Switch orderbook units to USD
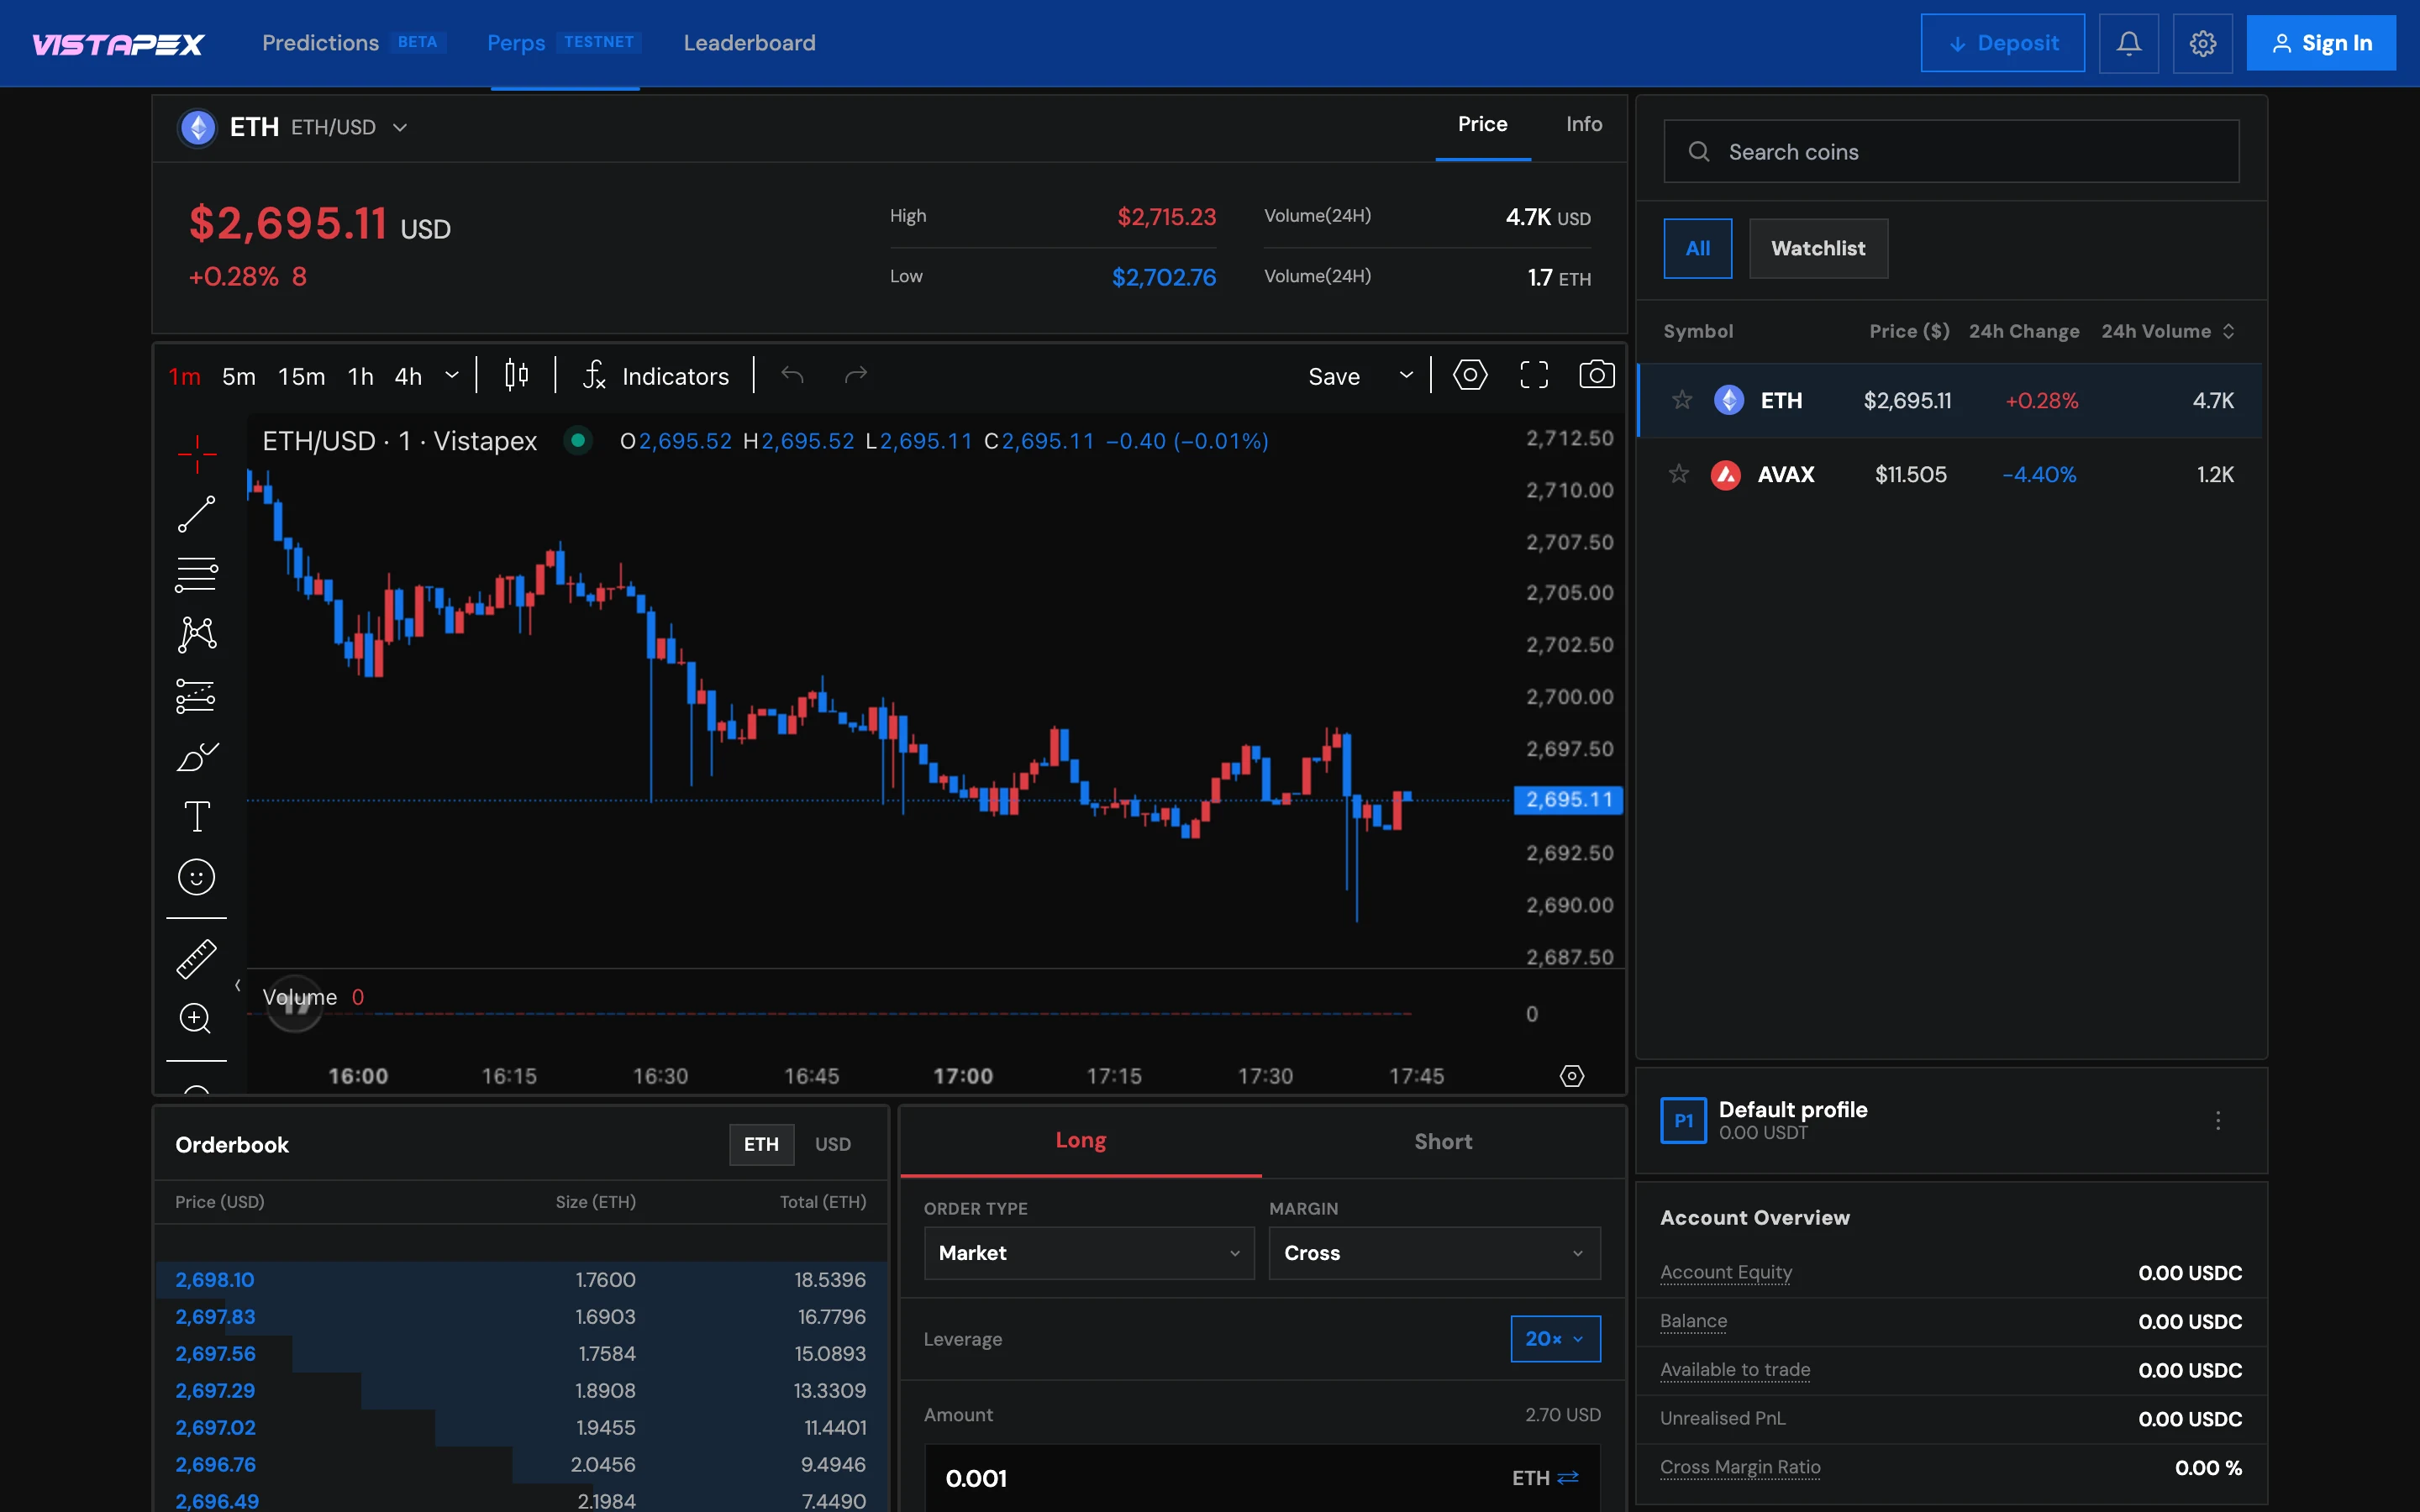 [x=833, y=1144]
